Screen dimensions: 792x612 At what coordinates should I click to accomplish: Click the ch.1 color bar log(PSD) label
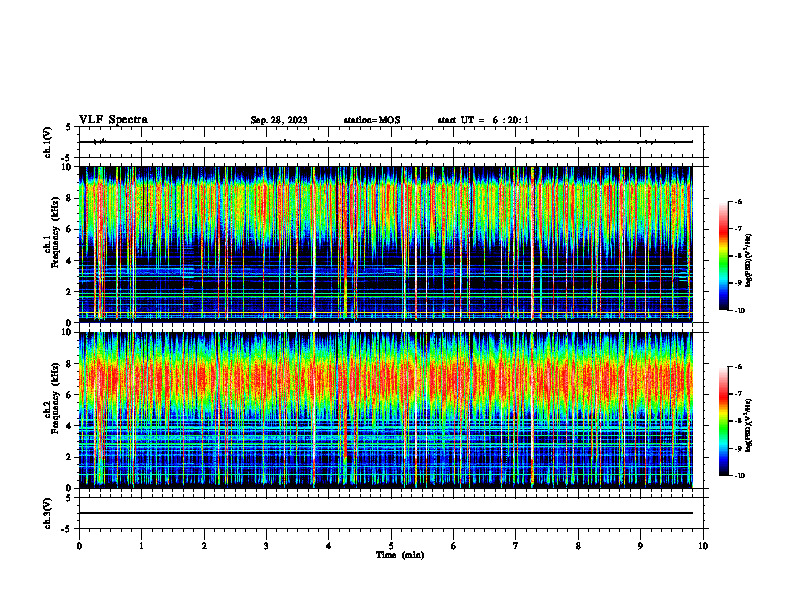point(748,260)
